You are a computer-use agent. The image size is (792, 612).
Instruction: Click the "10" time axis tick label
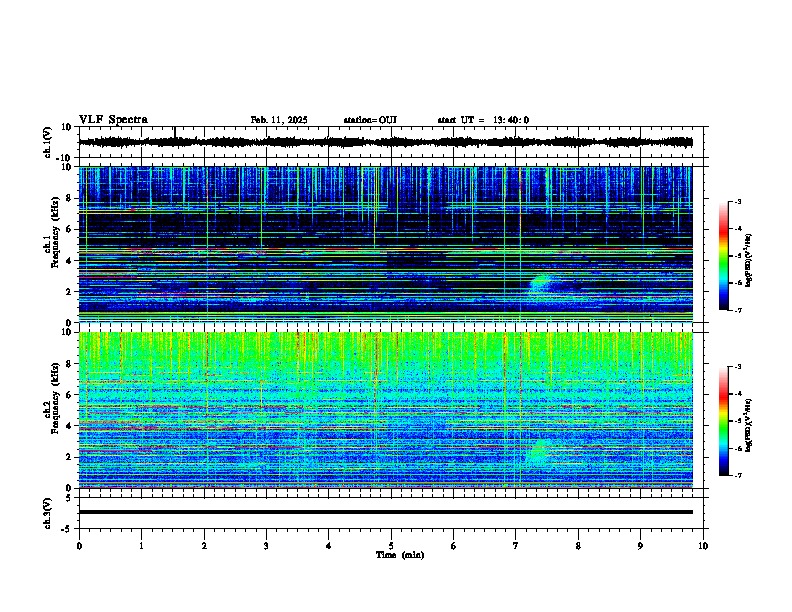coord(703,546)
